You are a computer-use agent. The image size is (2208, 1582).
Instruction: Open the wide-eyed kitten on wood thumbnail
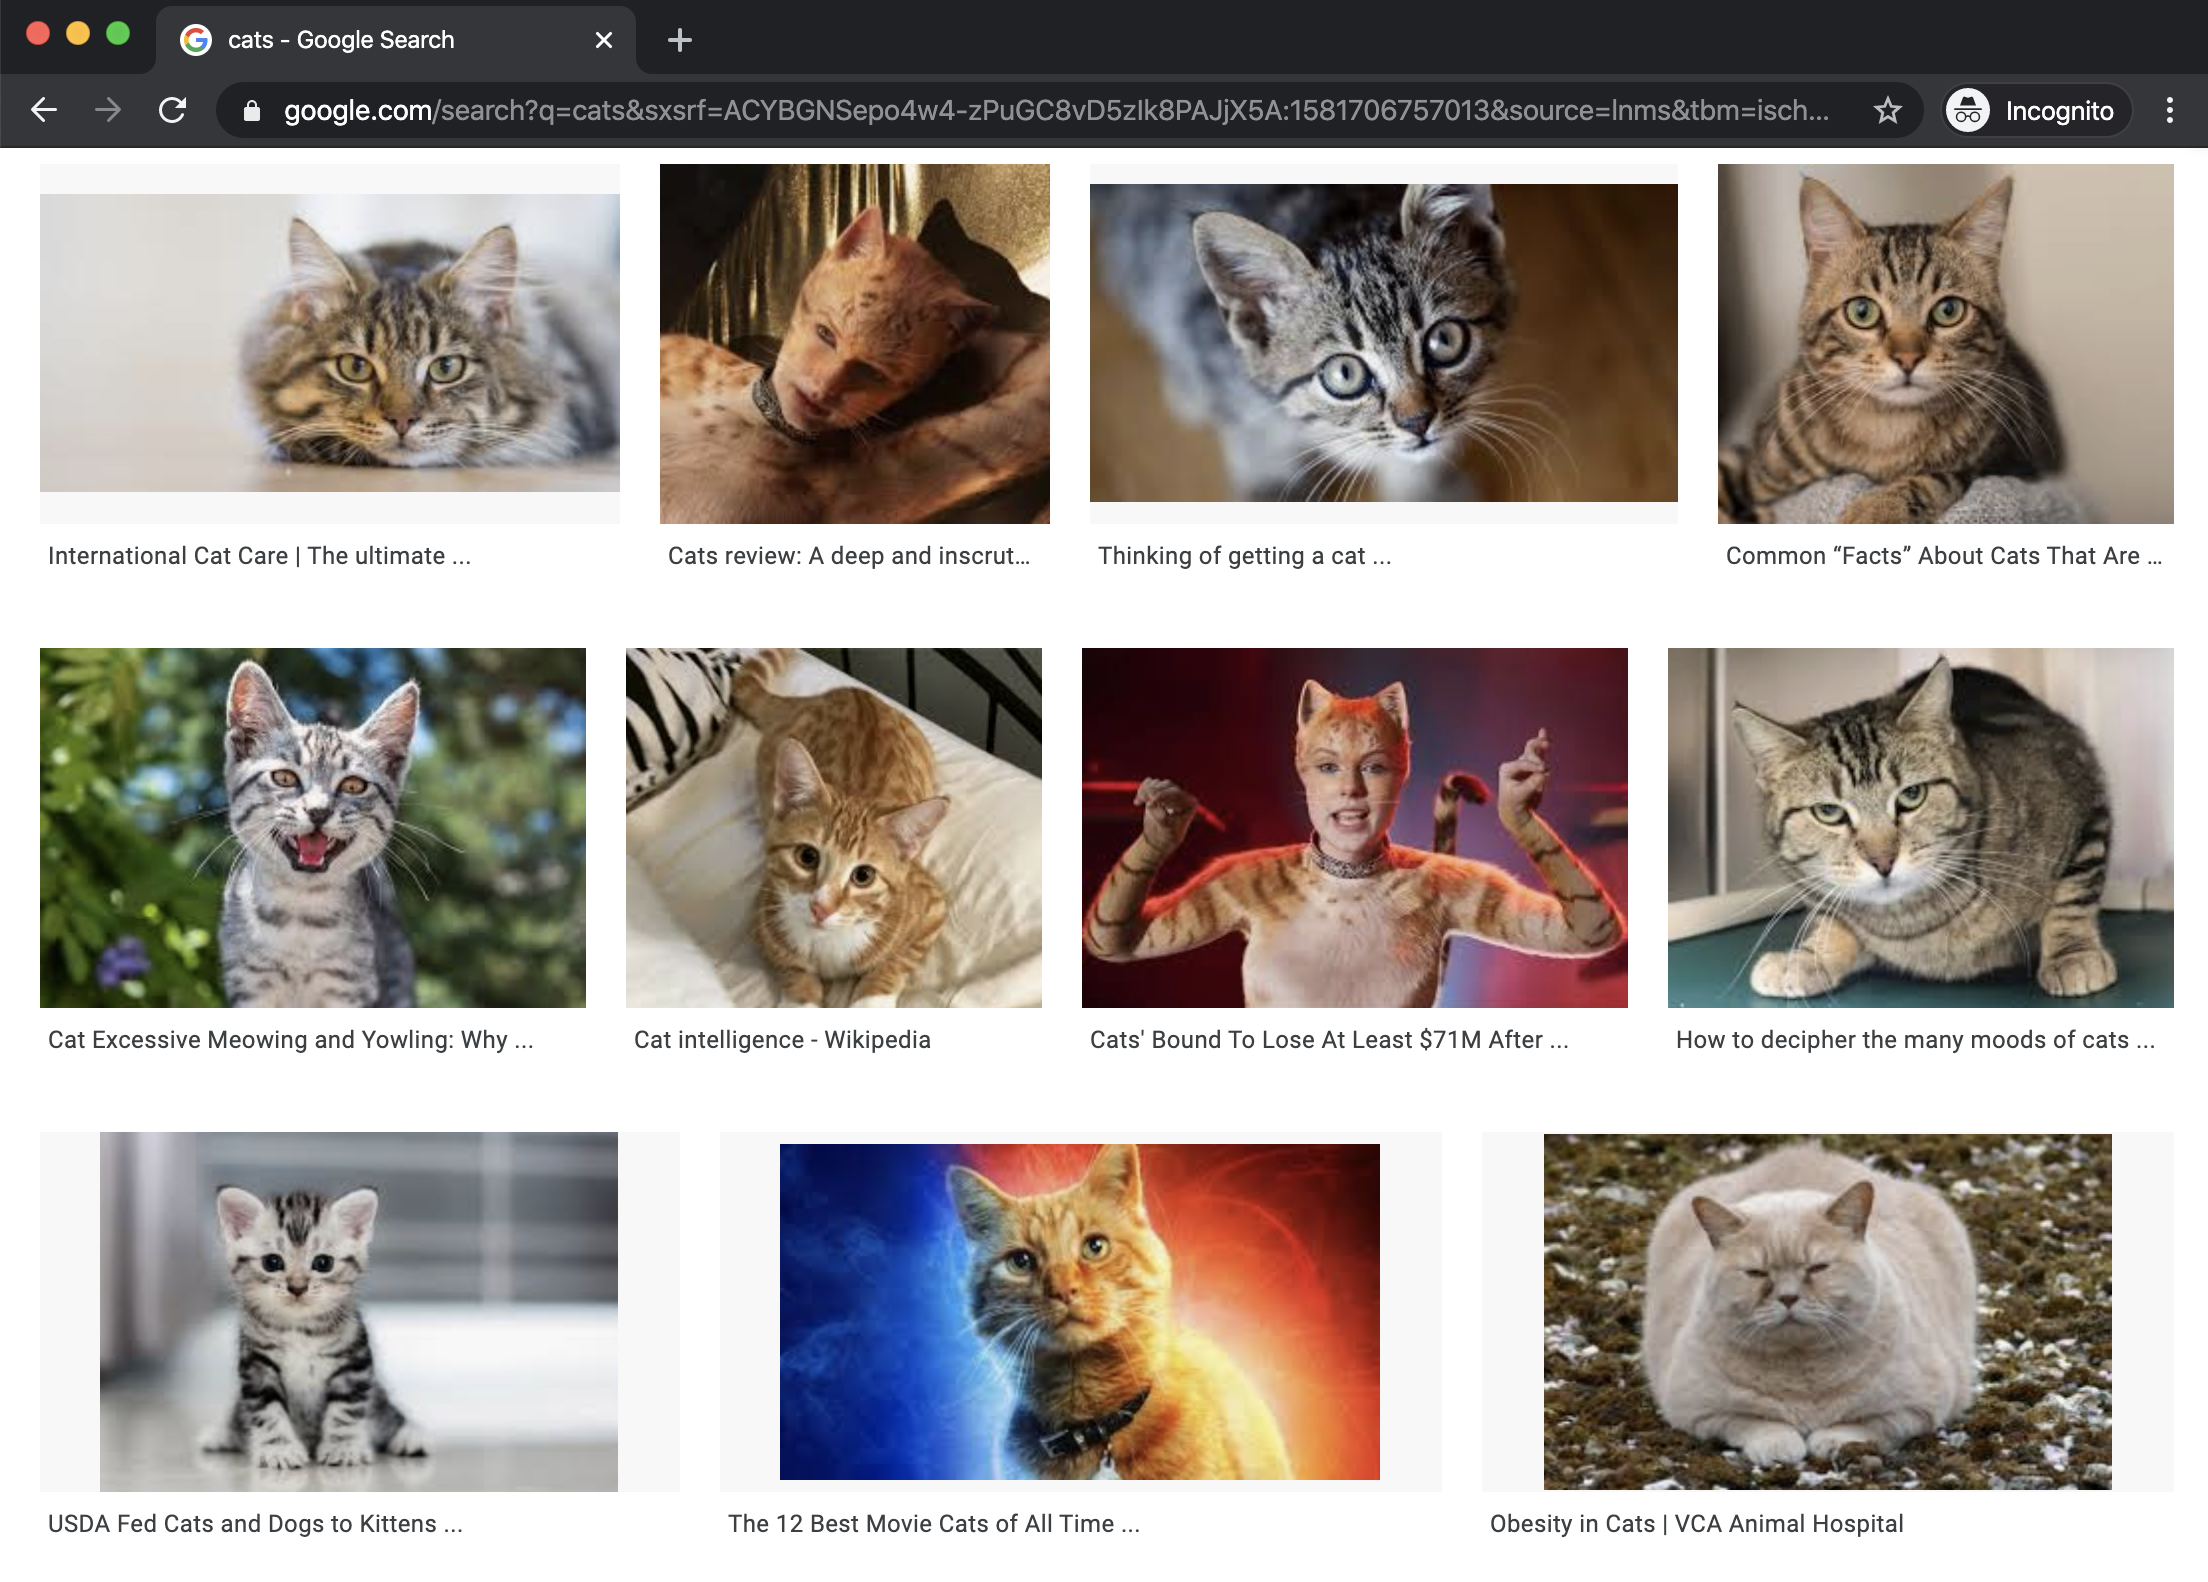tap(1384, 343)
